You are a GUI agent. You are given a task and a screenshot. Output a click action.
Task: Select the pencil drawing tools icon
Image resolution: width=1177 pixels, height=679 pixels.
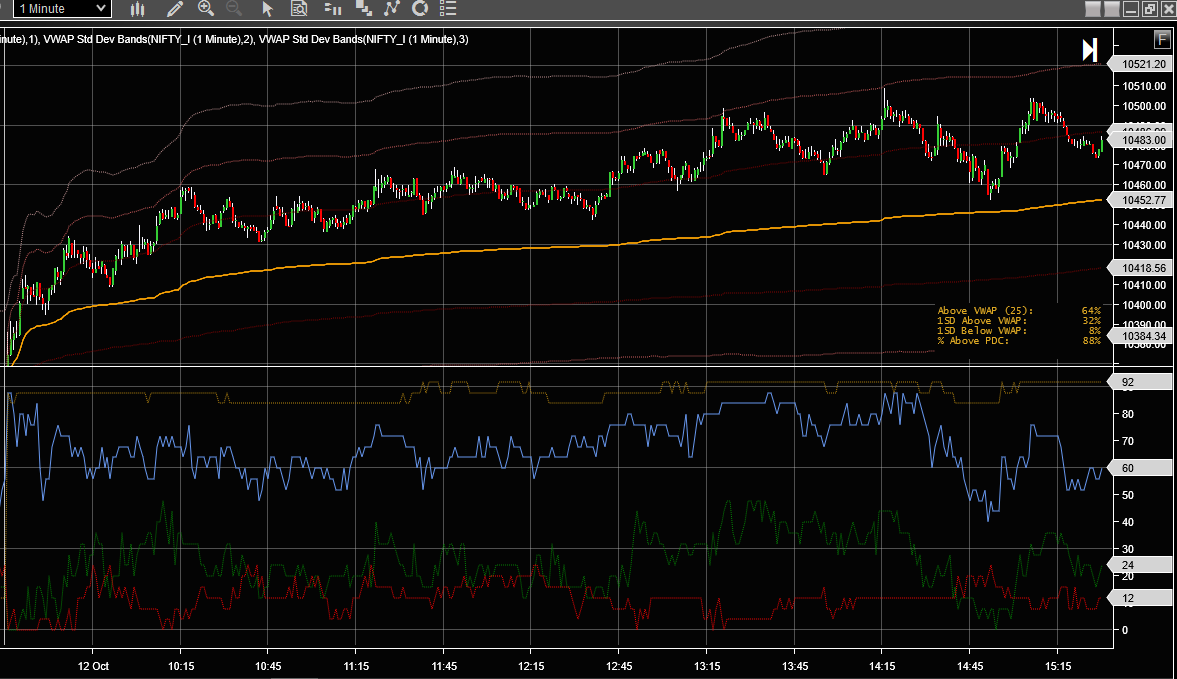coord(175,9)
